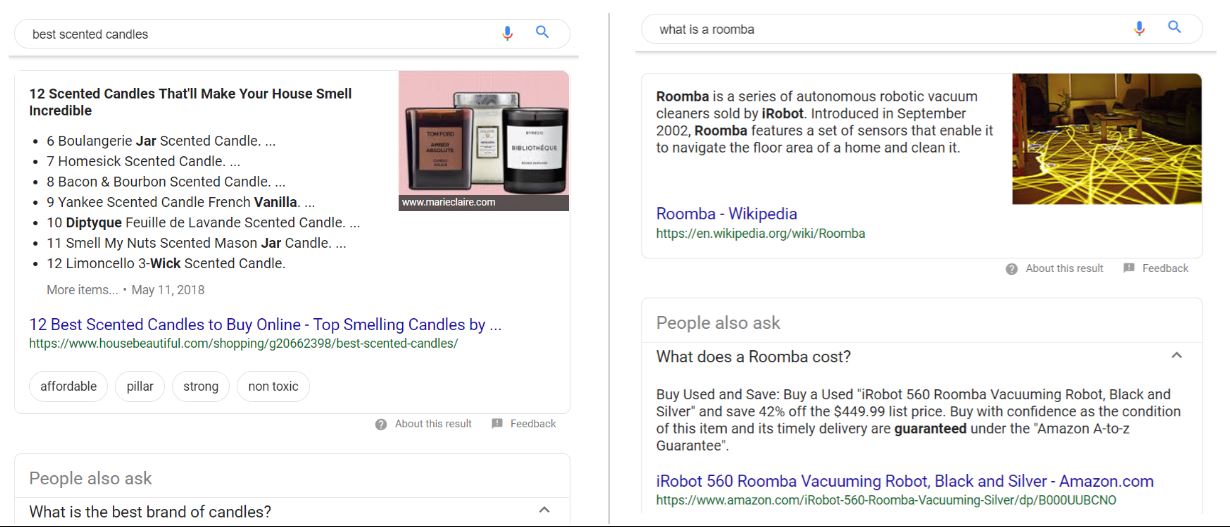Screen dimensions: 1230x527
Task: Click the Roomba definition paragraph text
Action: click(x=825, y=122)
